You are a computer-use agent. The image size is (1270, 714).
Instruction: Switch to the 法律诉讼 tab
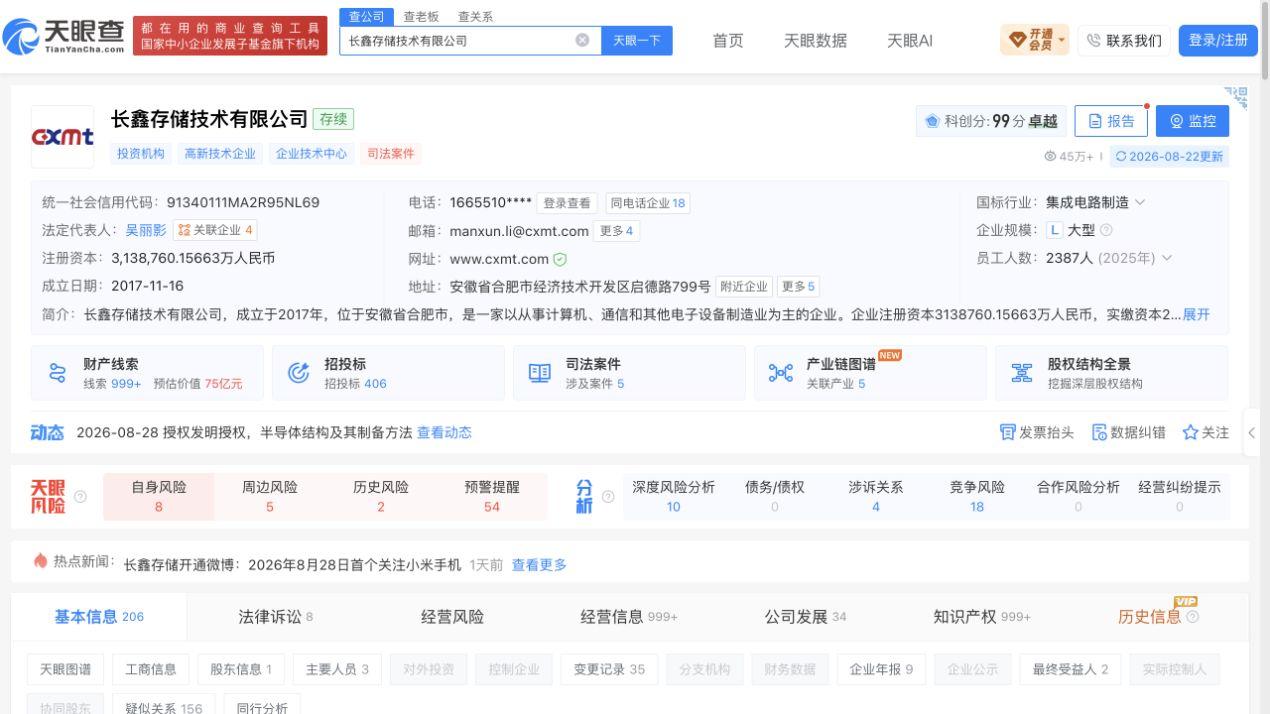click(275, 617)
